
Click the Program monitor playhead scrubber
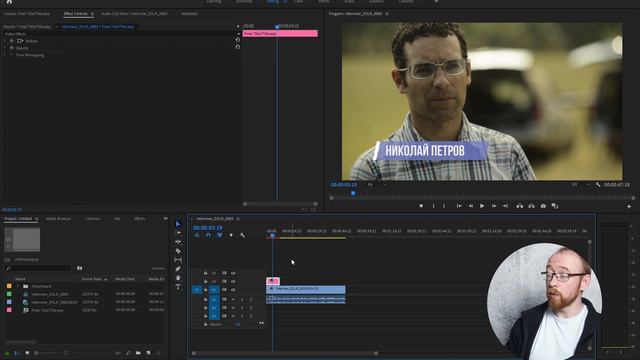point(353,193)
